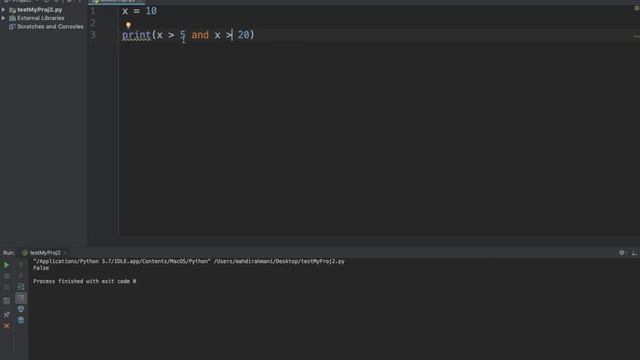640x360 pixels.
Task: Click the print function in line 3
Action: tap(136, 35)
